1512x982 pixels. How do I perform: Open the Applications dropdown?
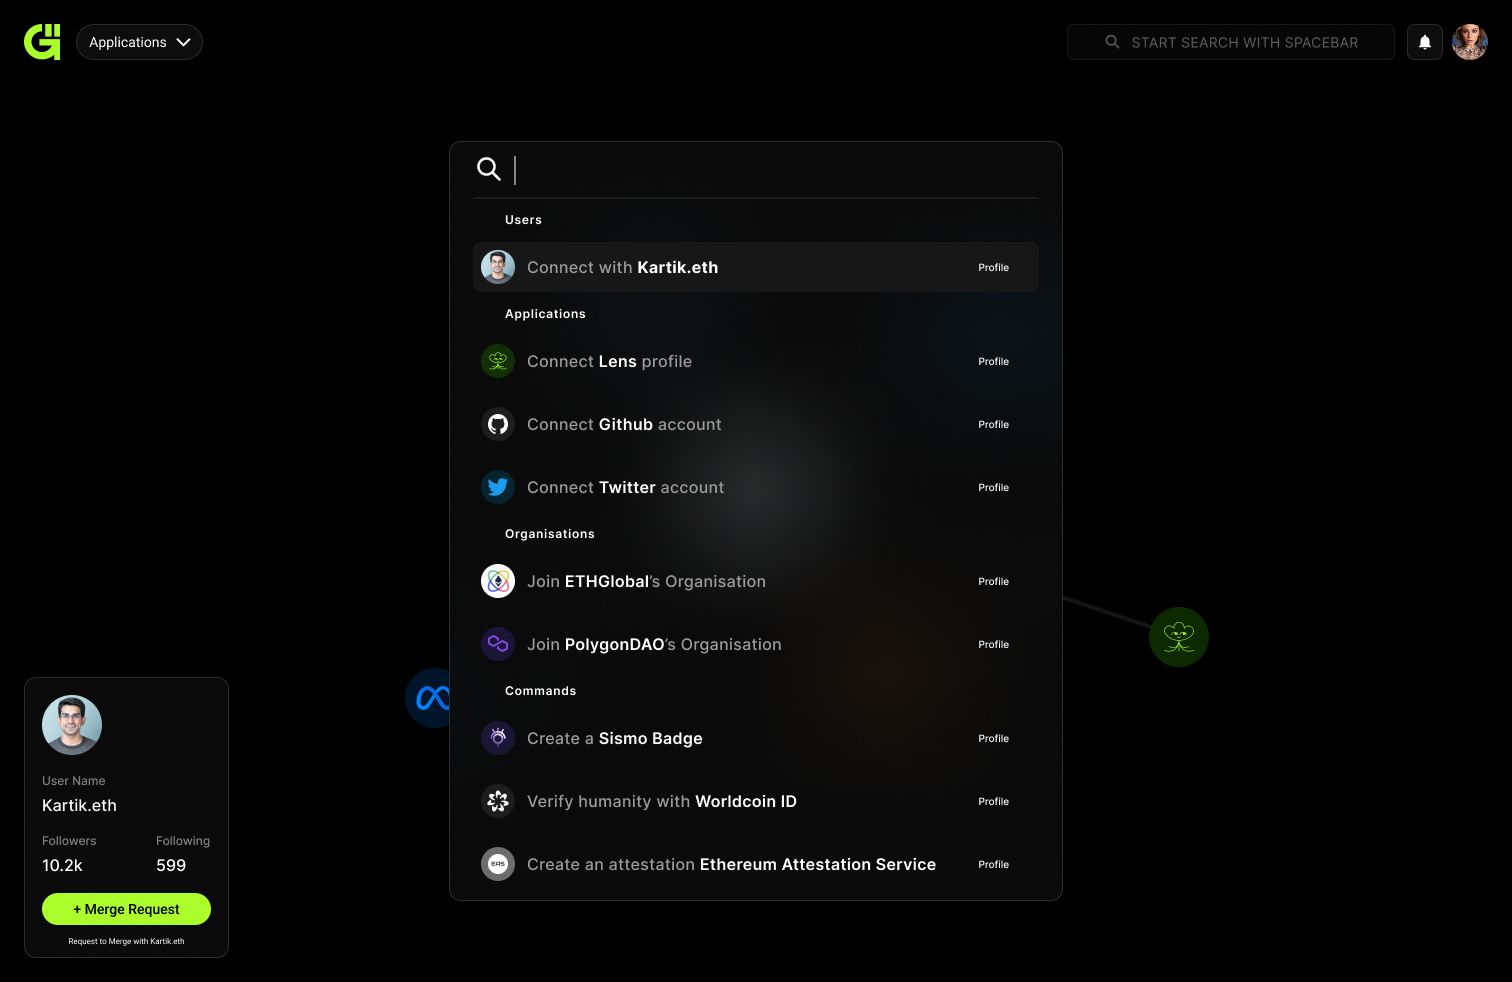coord(139,42)
